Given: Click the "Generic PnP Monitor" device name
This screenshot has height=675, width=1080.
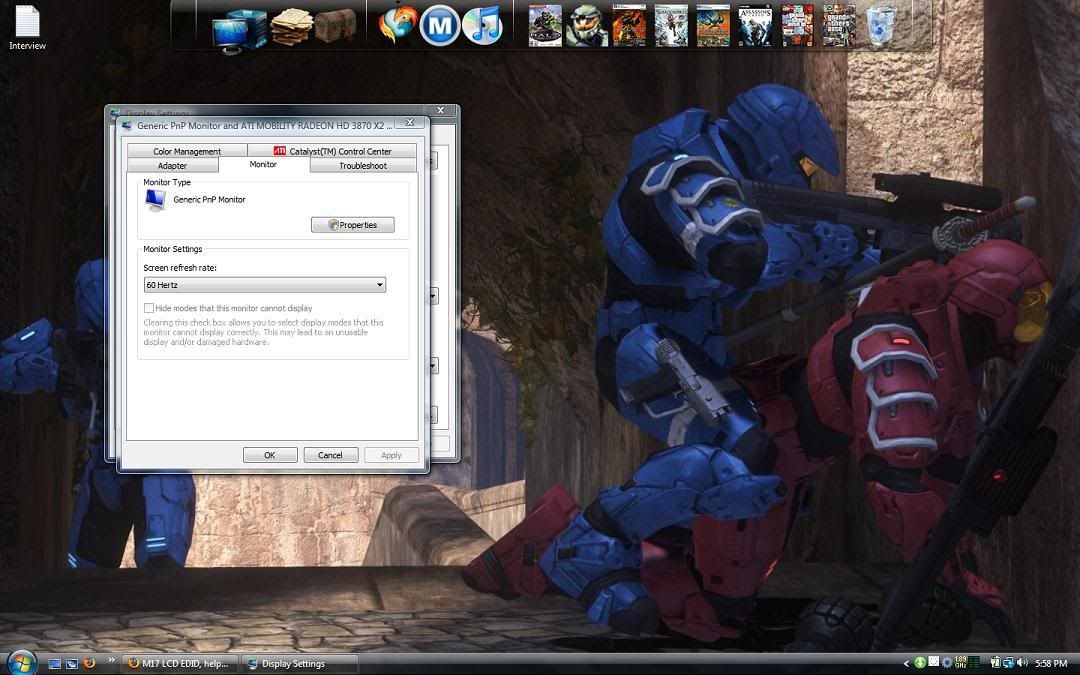Looking at the screenshot, I should pos(209,200).
